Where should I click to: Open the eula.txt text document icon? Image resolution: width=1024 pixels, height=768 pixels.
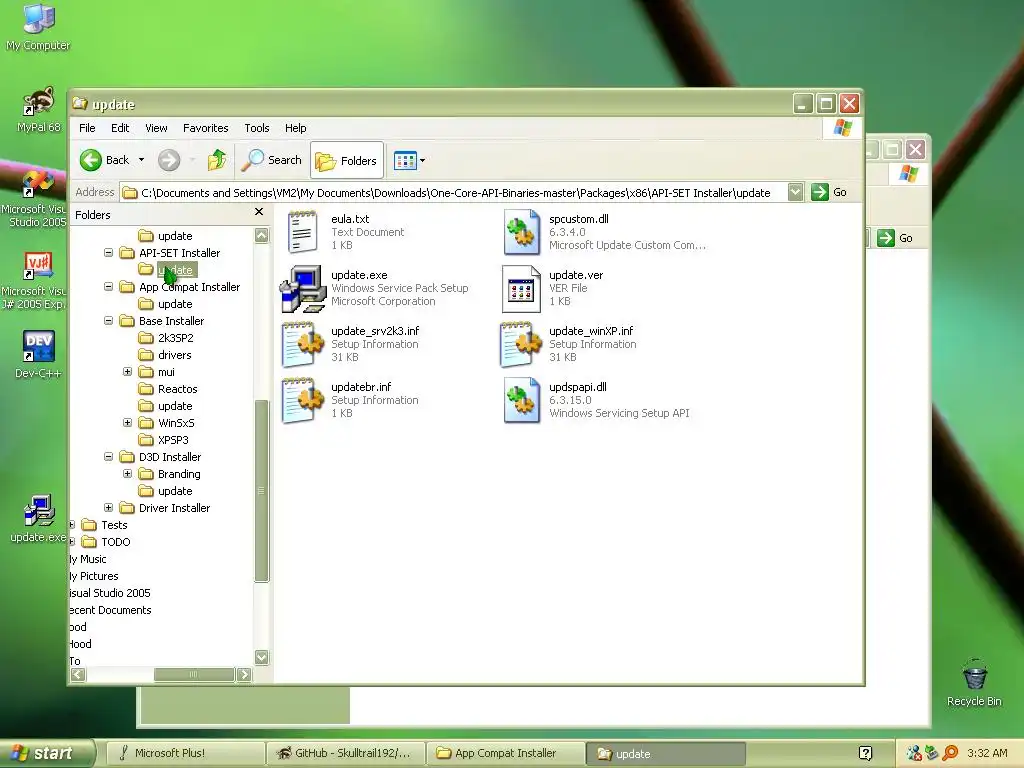point(302,232)
